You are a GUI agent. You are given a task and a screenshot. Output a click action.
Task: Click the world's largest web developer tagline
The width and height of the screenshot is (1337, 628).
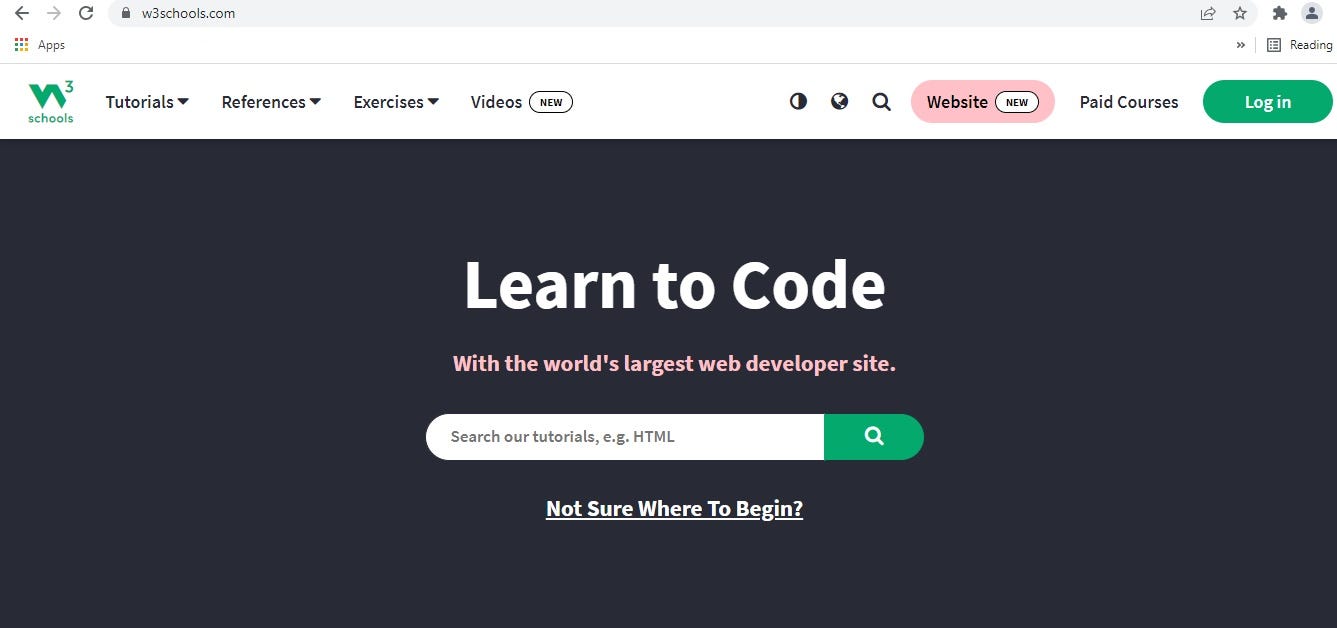point(674,364)
